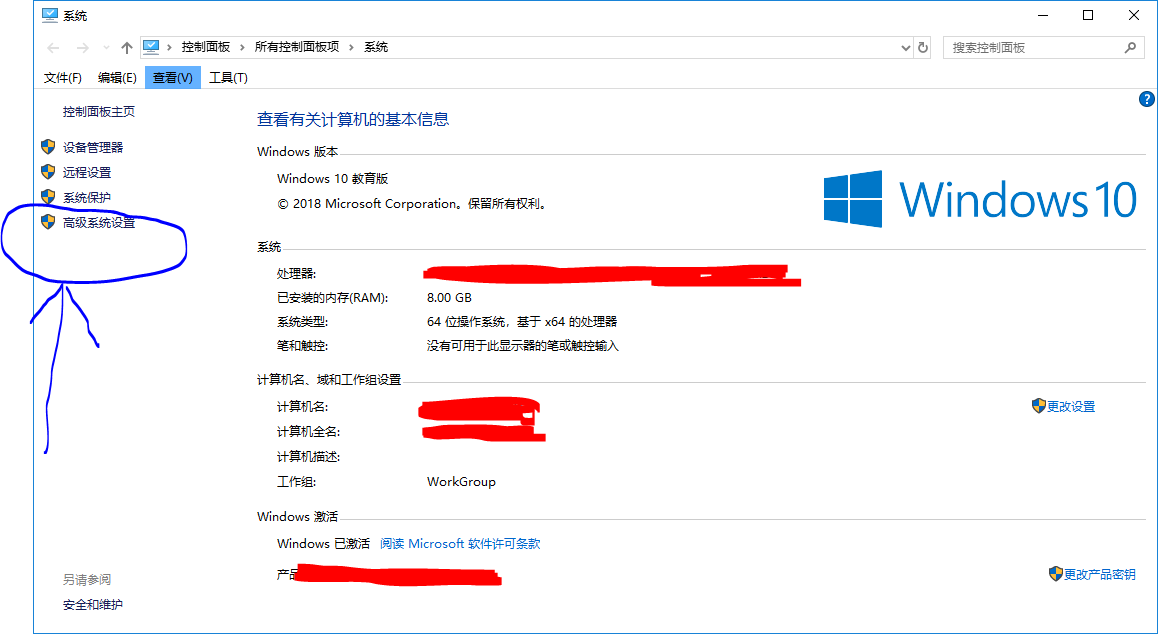Click the computer icon in address bar
1158x634 pixels.
(x=151, y=47)
